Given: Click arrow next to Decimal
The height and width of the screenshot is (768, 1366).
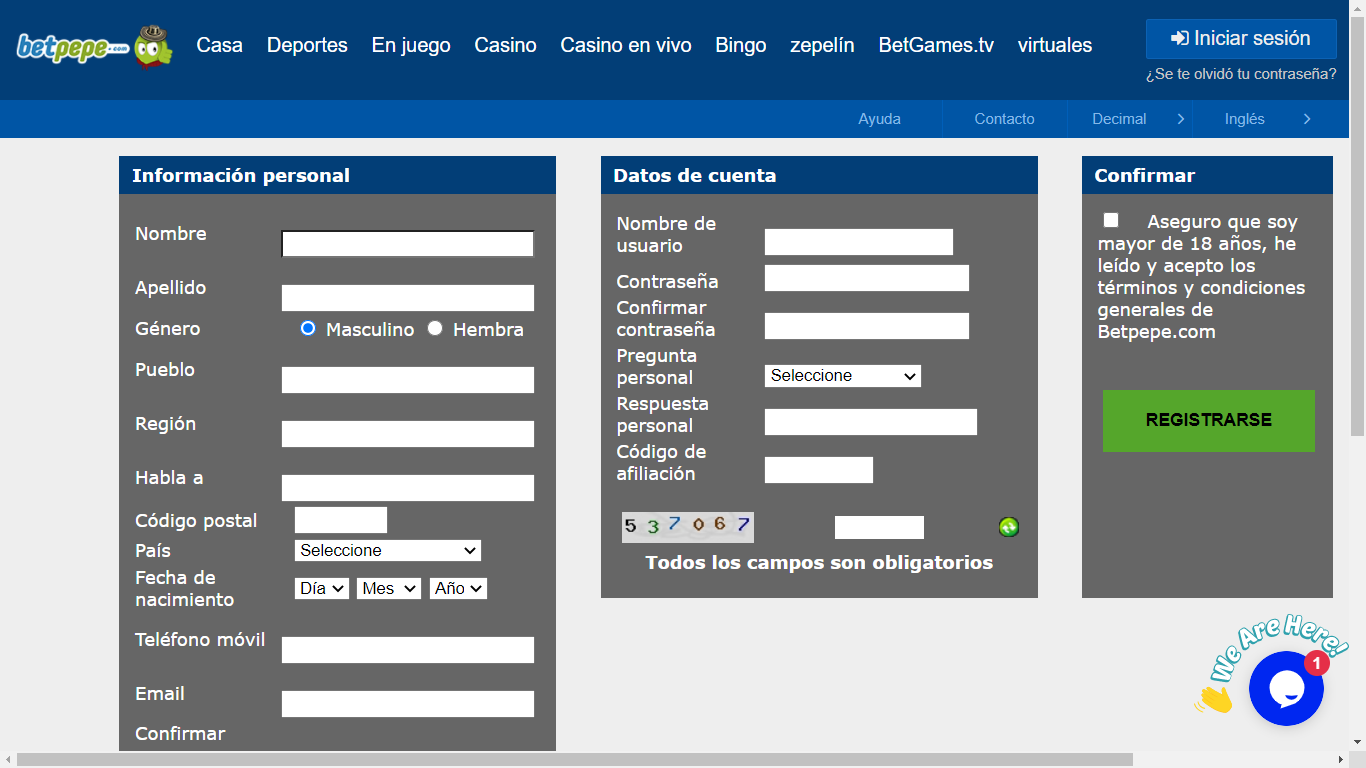Looking at the screenshot, I should coord(1180,119).
